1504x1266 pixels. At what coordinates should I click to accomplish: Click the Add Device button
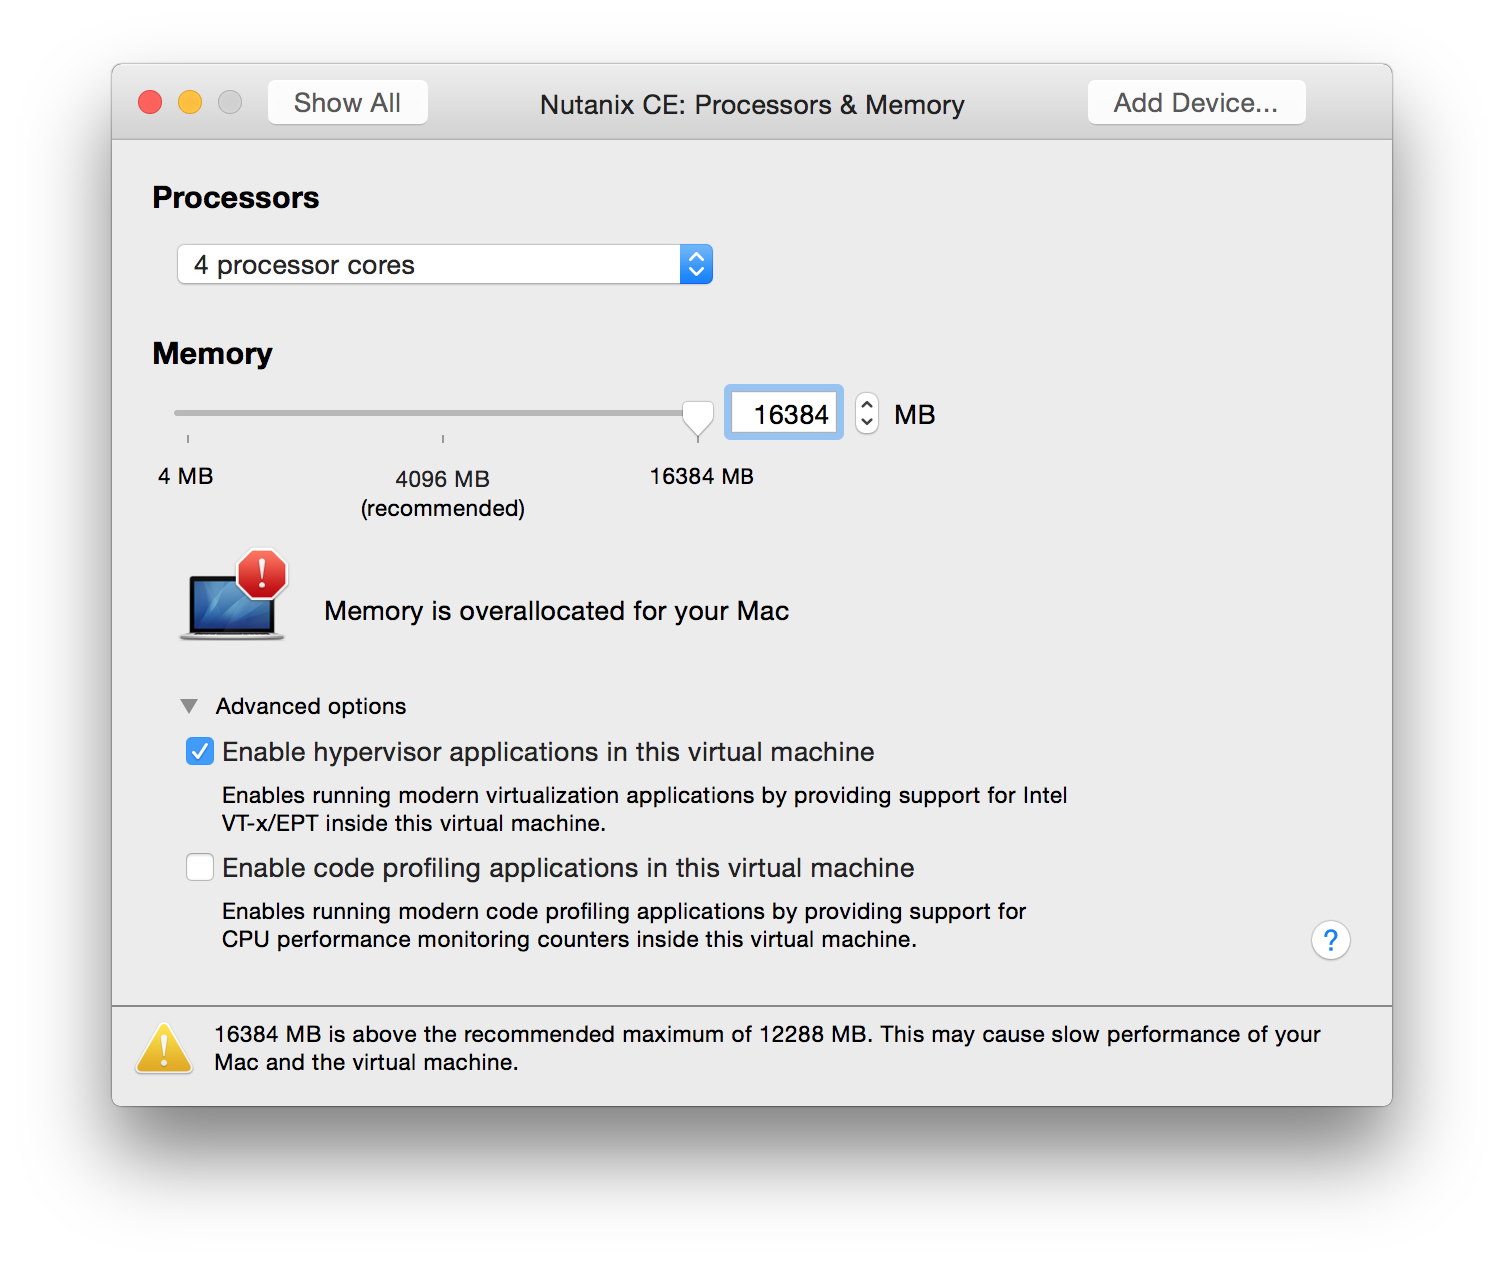click(x=1196, y=102)
